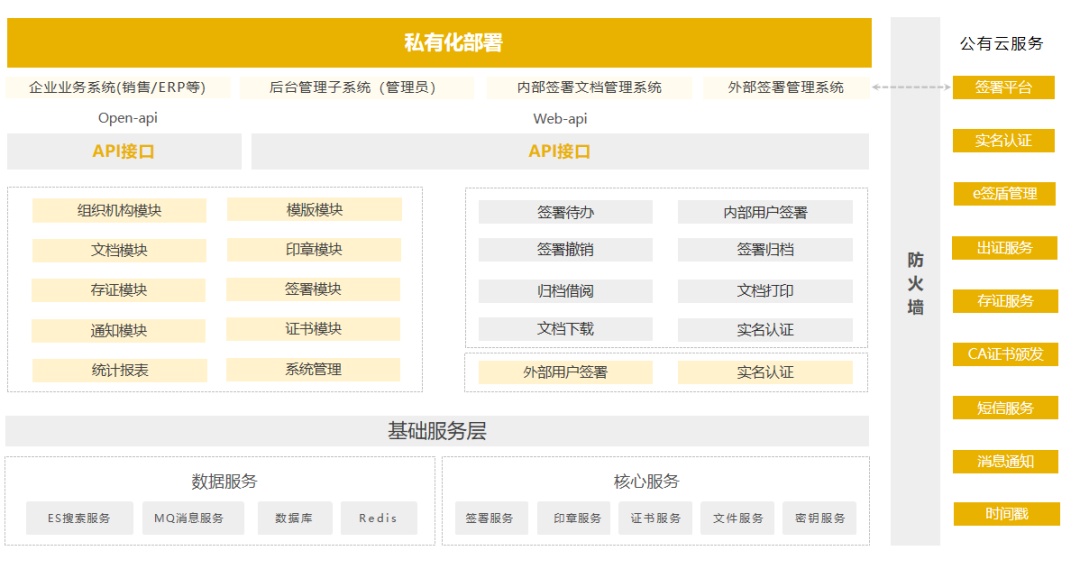The image size is (1080, 569).
Task: Click the 内部签署文档管理系统 box
Action: coord(589,88)
